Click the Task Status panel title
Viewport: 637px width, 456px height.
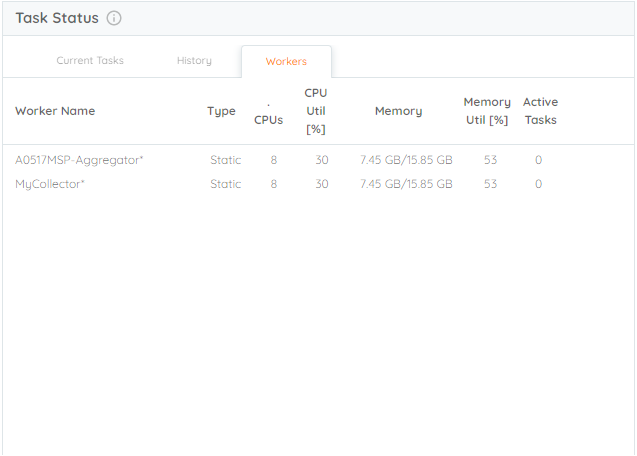coord(57,18)
